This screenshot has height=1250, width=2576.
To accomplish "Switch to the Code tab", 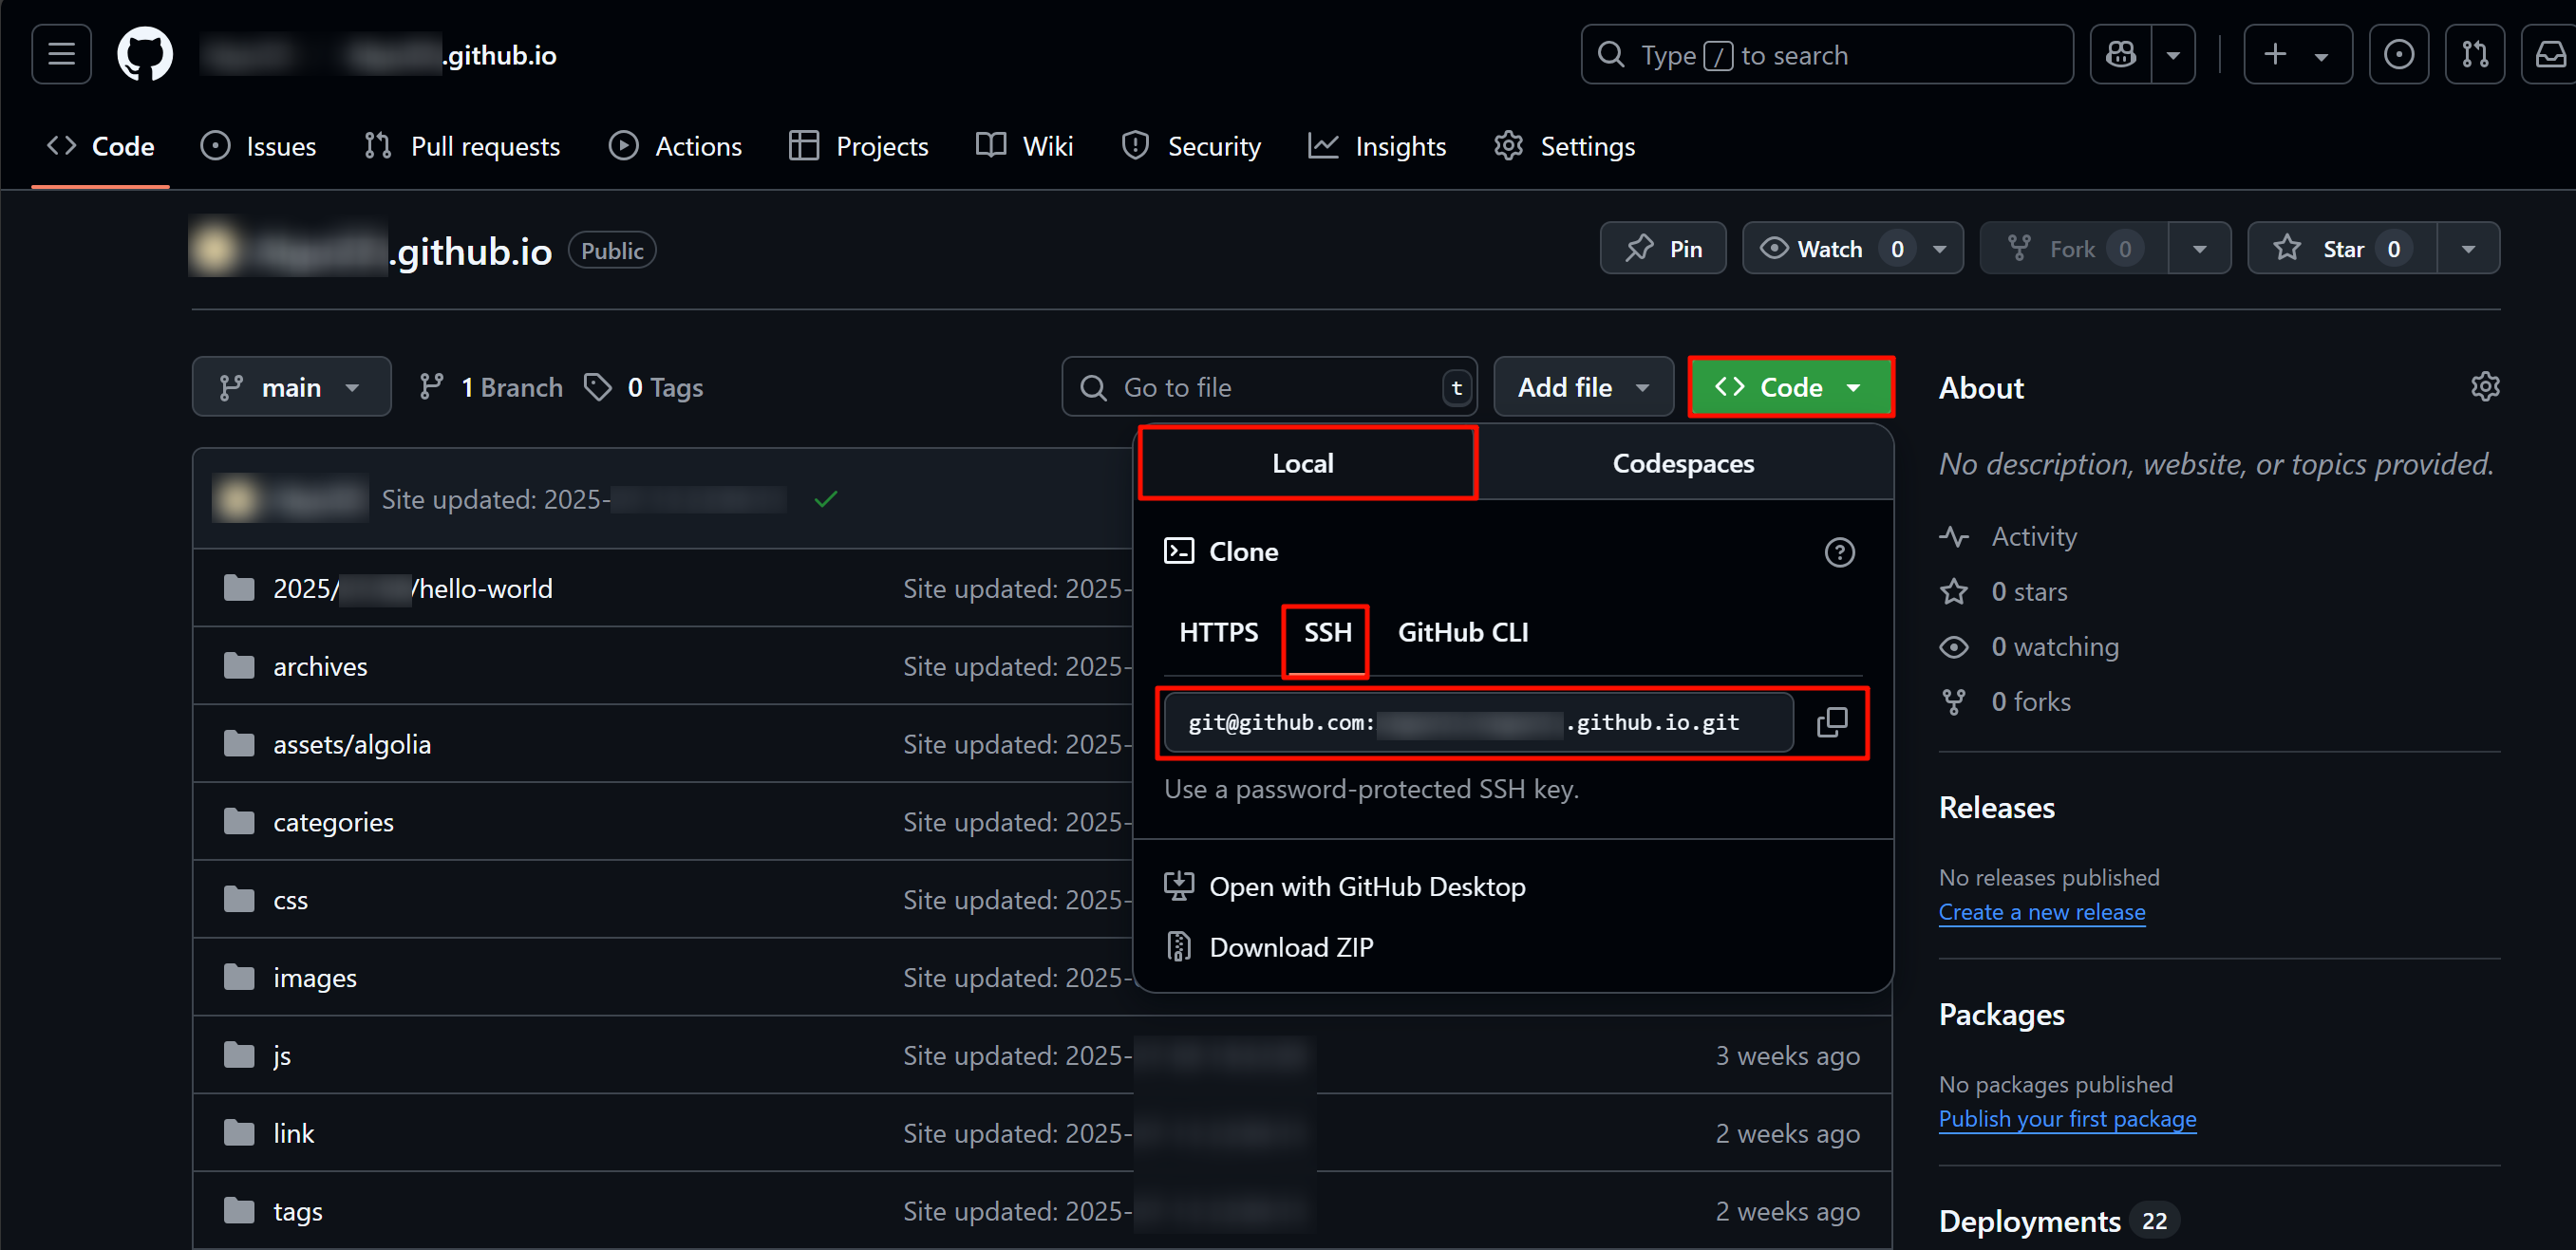I will 100,146.
